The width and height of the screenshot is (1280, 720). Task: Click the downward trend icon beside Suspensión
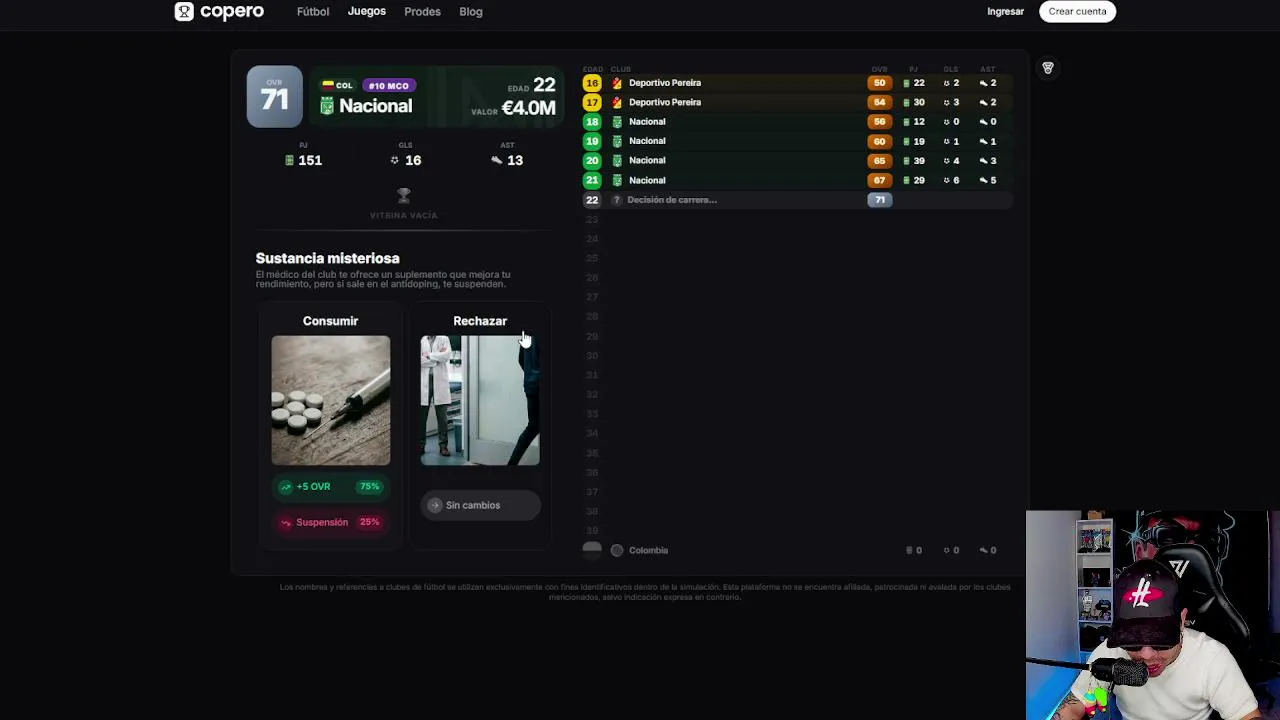[286, 522]
